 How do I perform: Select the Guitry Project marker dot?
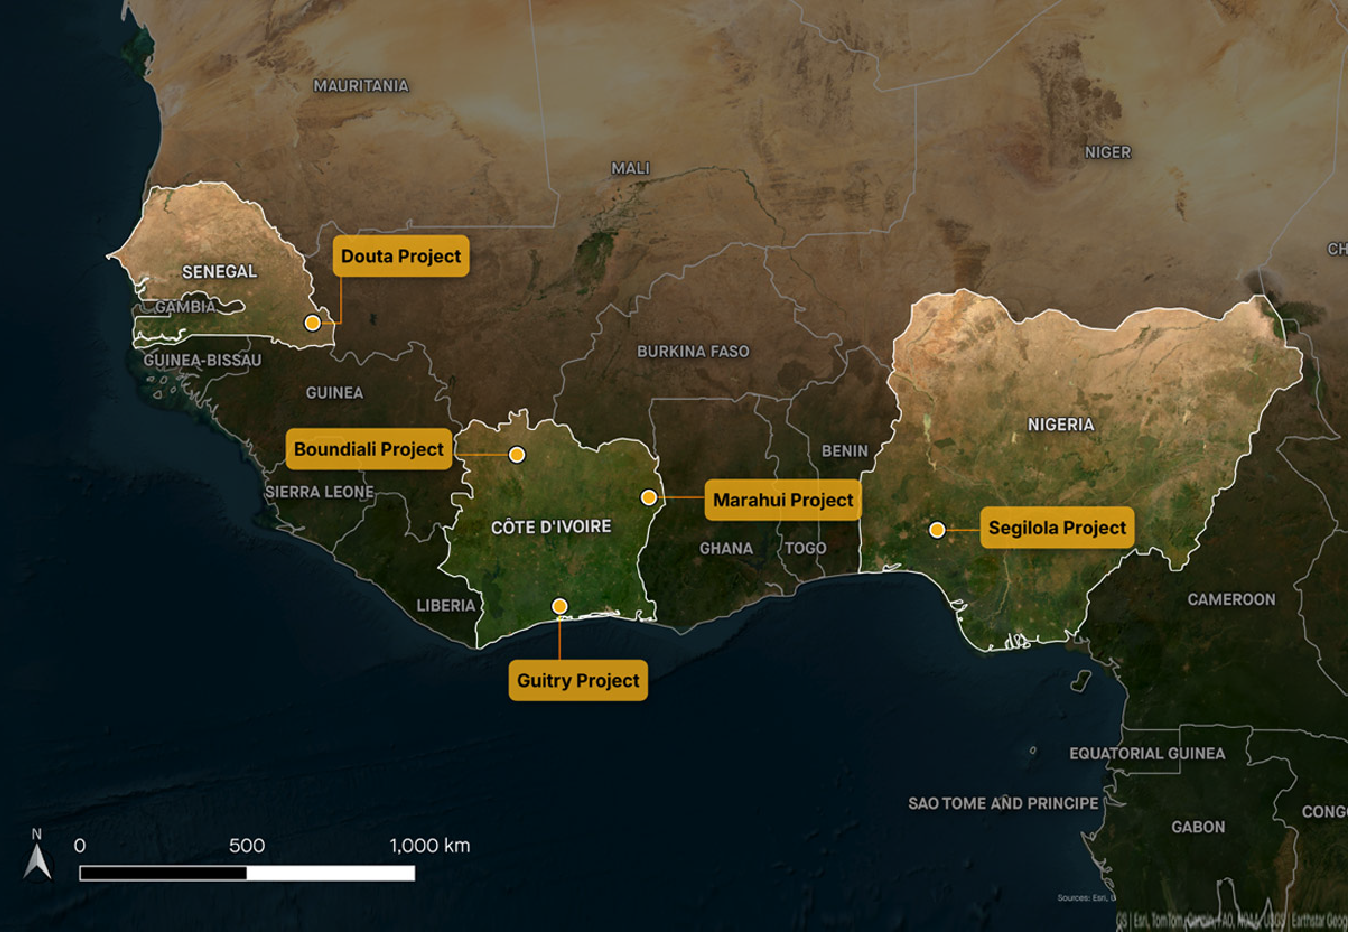click(x=558, y=604)
